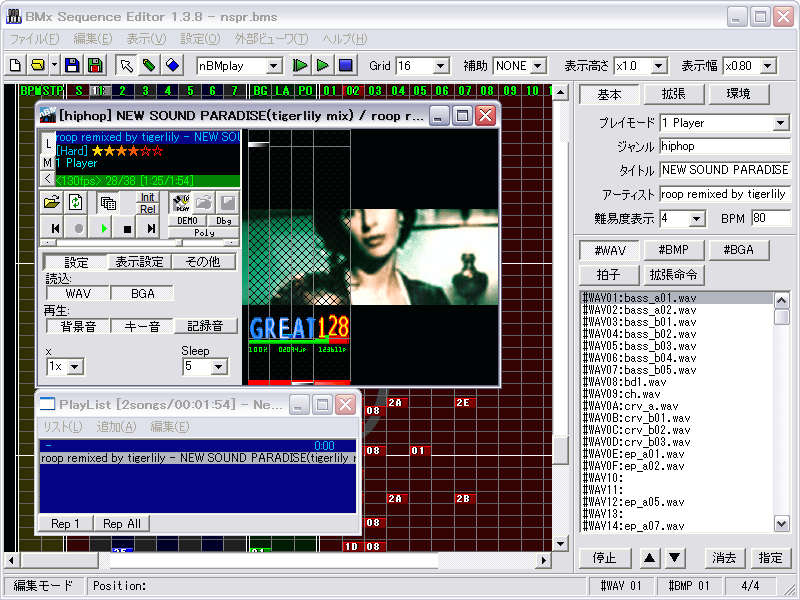Click the player's reload file icon

76,202
